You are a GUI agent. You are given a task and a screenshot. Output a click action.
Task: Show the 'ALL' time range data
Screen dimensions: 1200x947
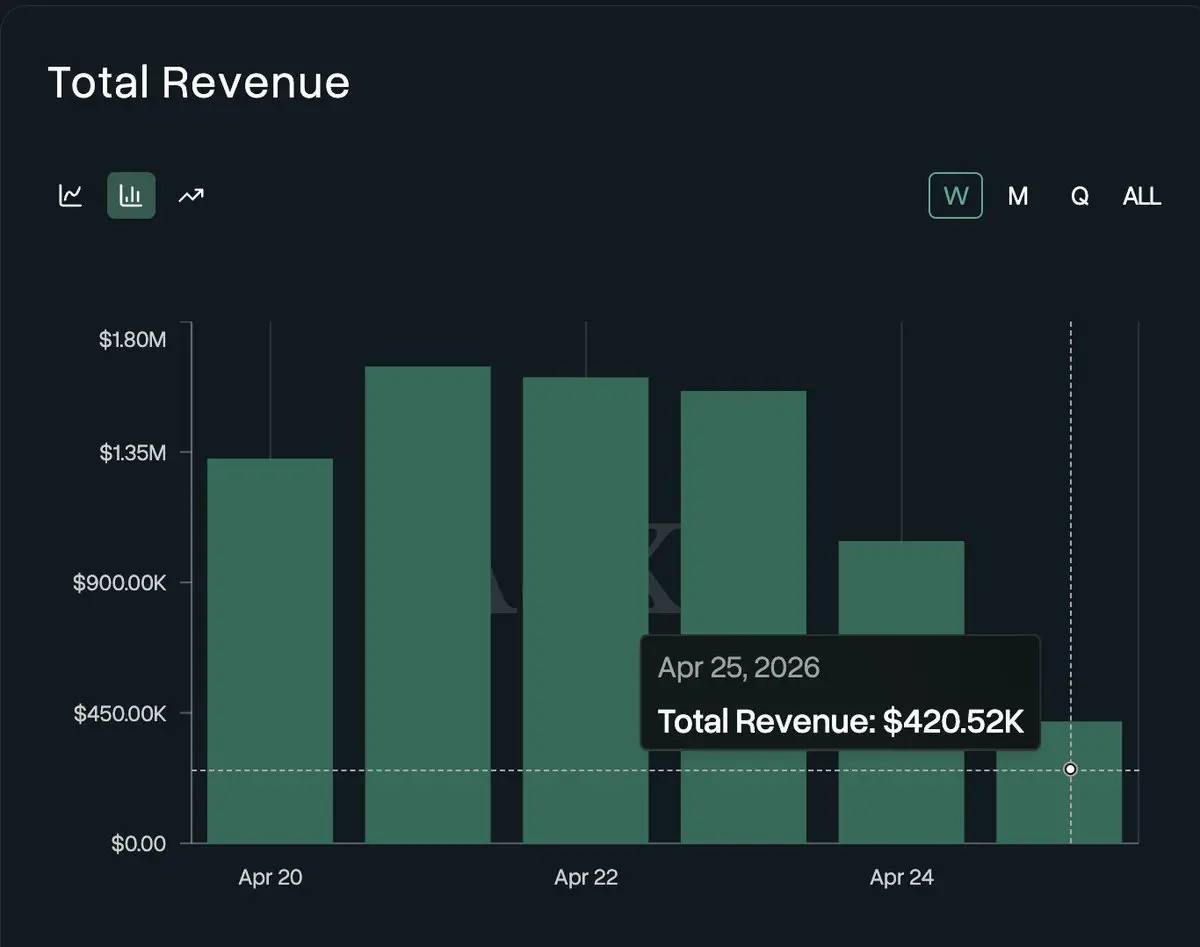pyautogui.click(x=1141, y=196)
